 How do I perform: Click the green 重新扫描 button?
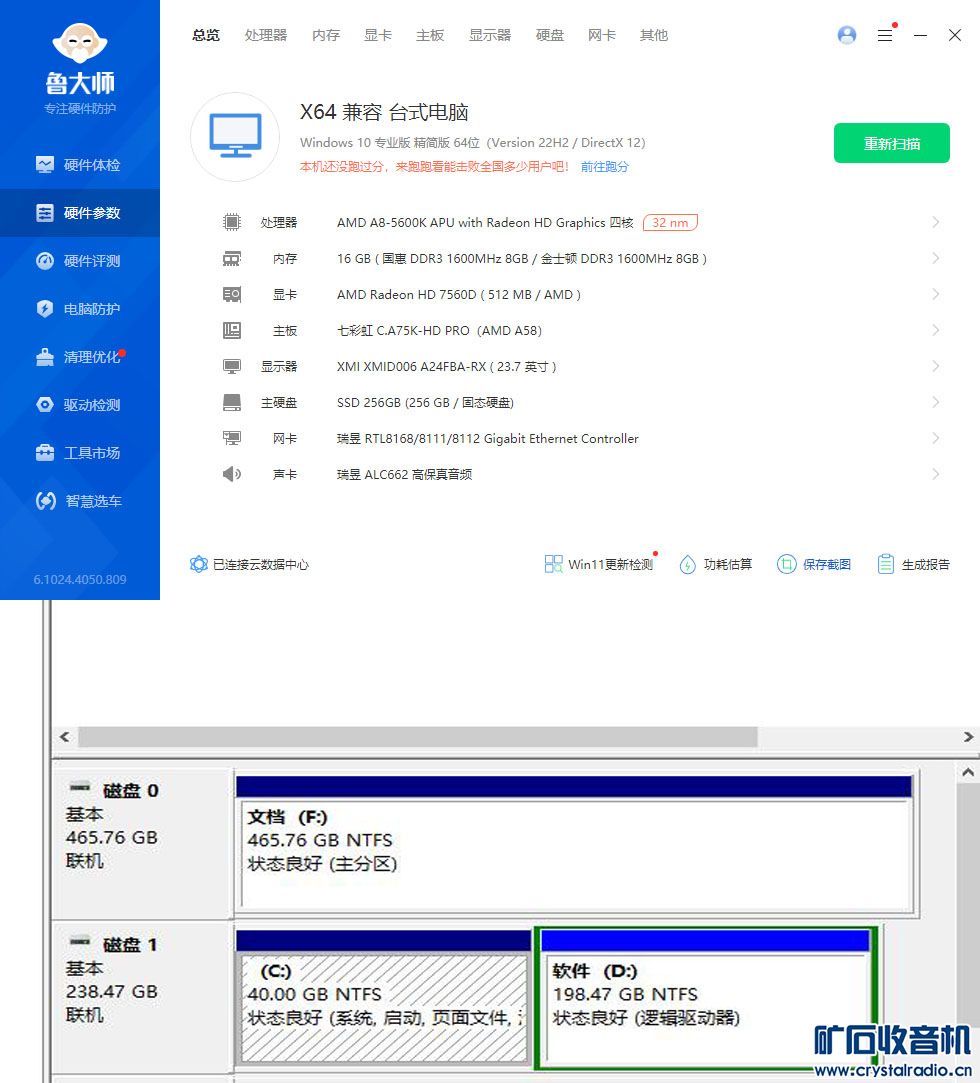(892, 143)
